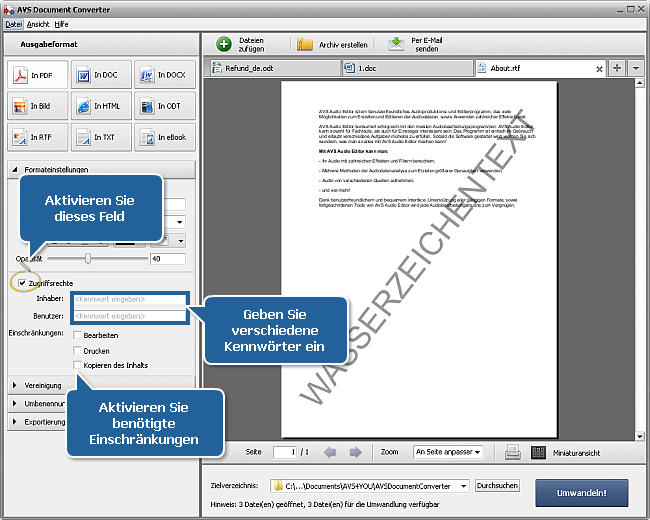The height and width of the screenshot is (520, 650).
Task: Click the Benutzer password field
Action: click(130, 316)
